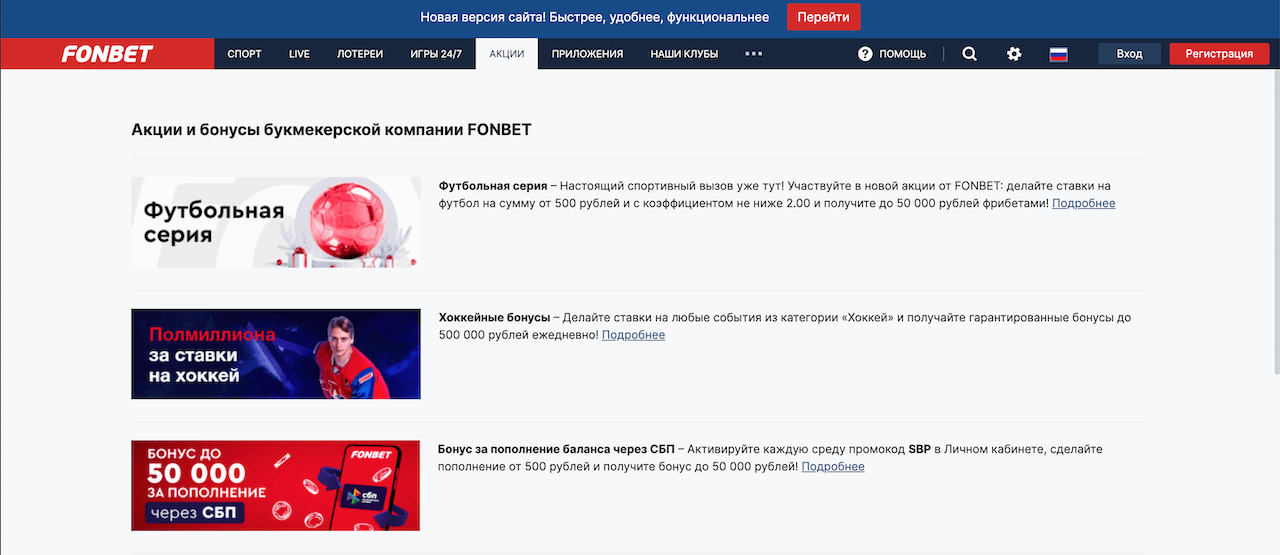Open the Наши клубы page
This screenshot has width=1280, height=555.
click(x=684, y=54)
